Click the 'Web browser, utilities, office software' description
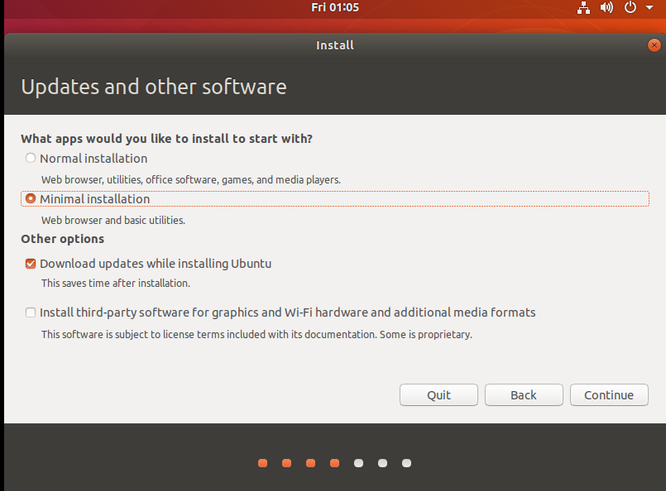 [191, 180]
